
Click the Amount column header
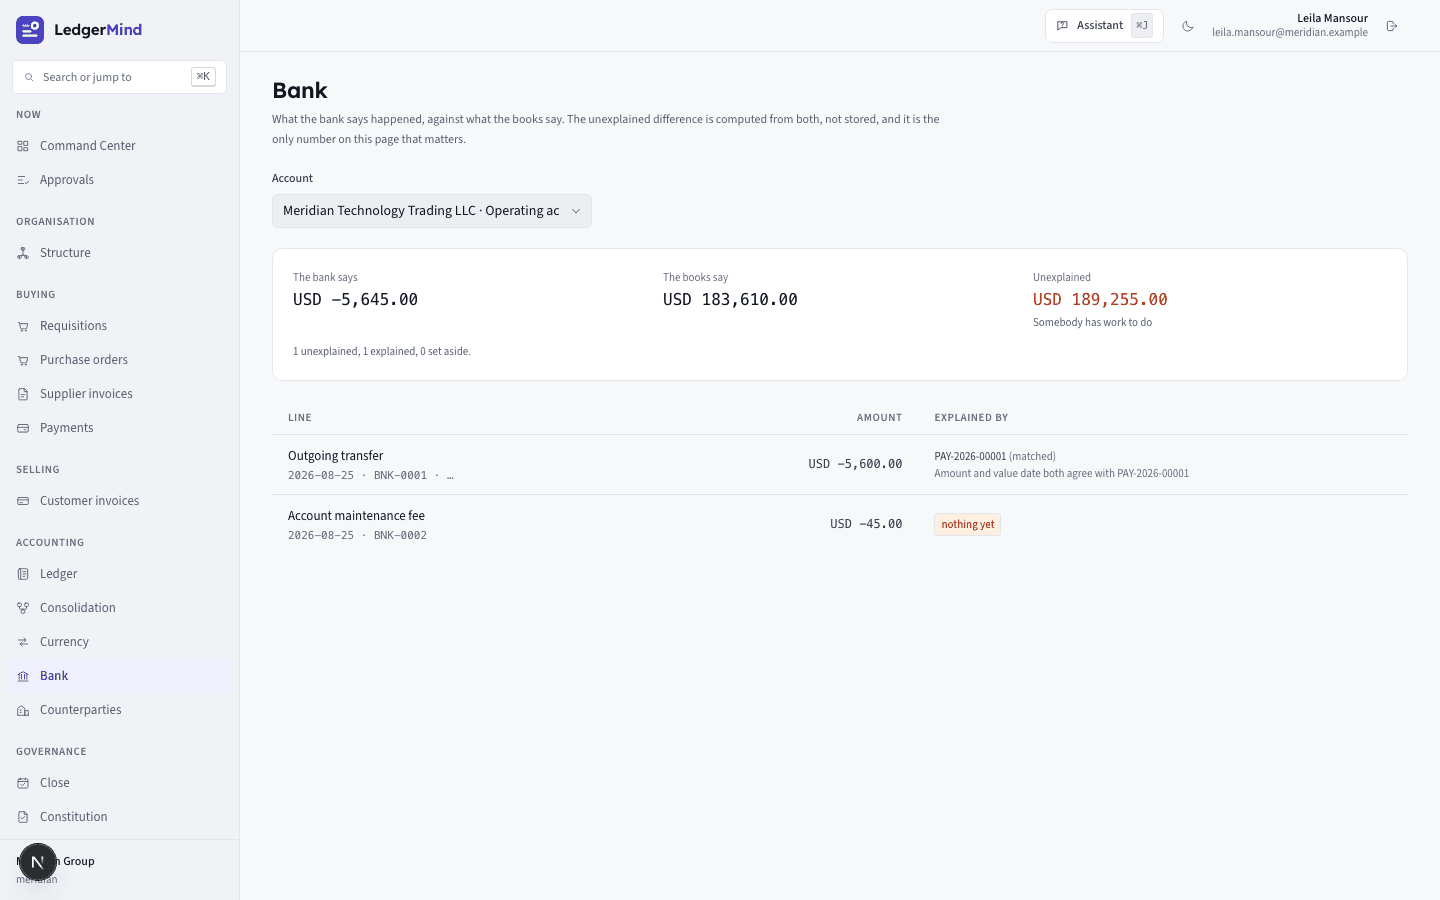[x=879, y=418]
